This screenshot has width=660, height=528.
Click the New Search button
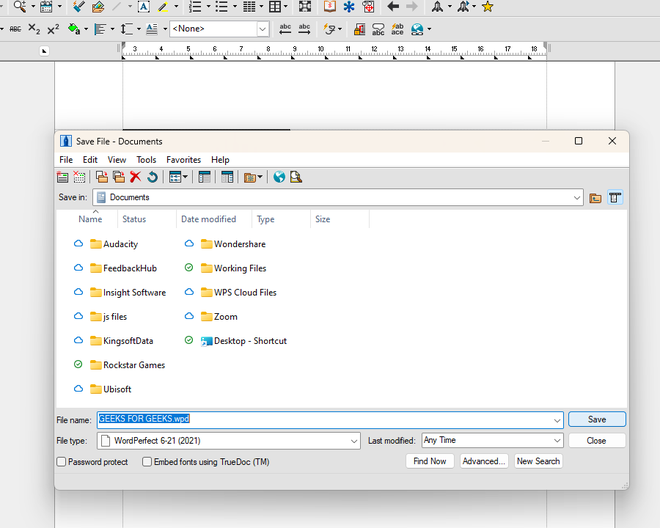coord(538,461)
